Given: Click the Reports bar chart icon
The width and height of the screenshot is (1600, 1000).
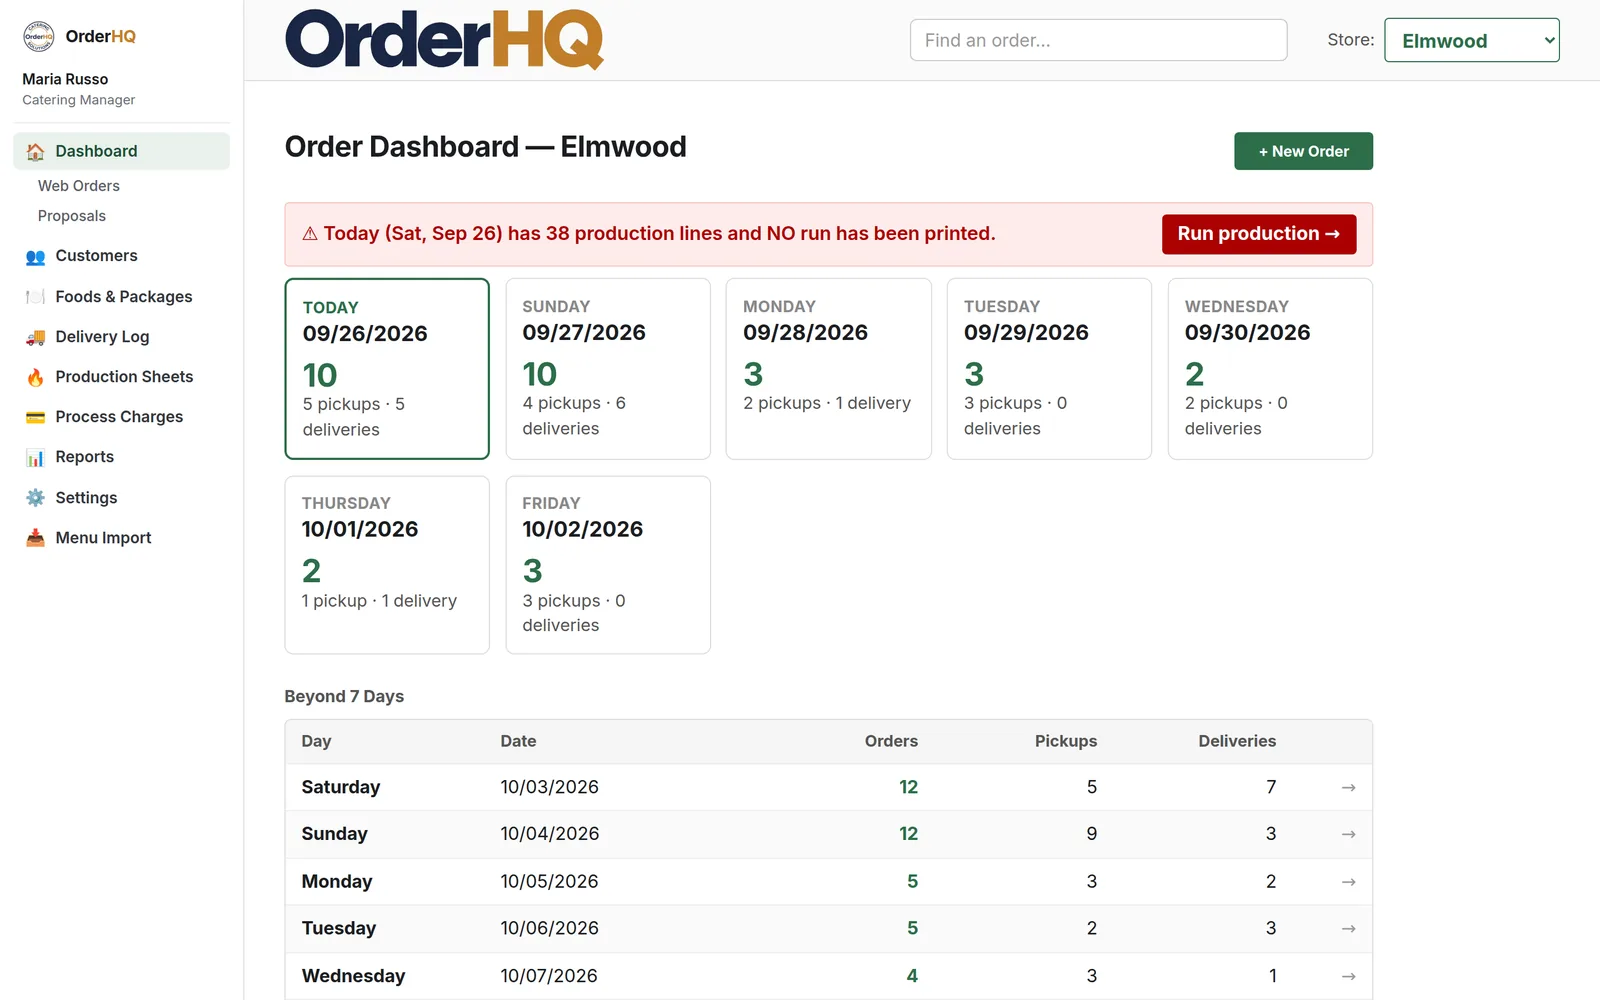Looking at the screenshot, I should pyautogui.click(x=35, y=458).
